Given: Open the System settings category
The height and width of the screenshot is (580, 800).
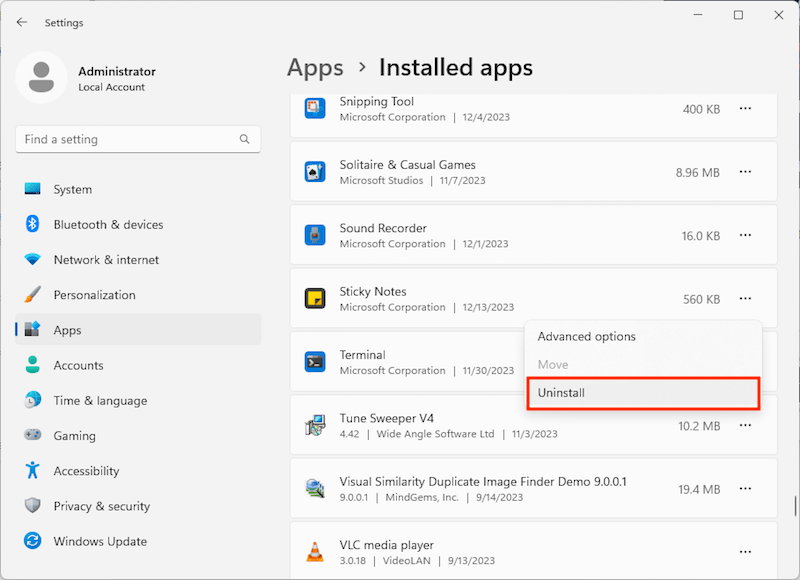Looking at the screenshot, I should tap(138, 189).
